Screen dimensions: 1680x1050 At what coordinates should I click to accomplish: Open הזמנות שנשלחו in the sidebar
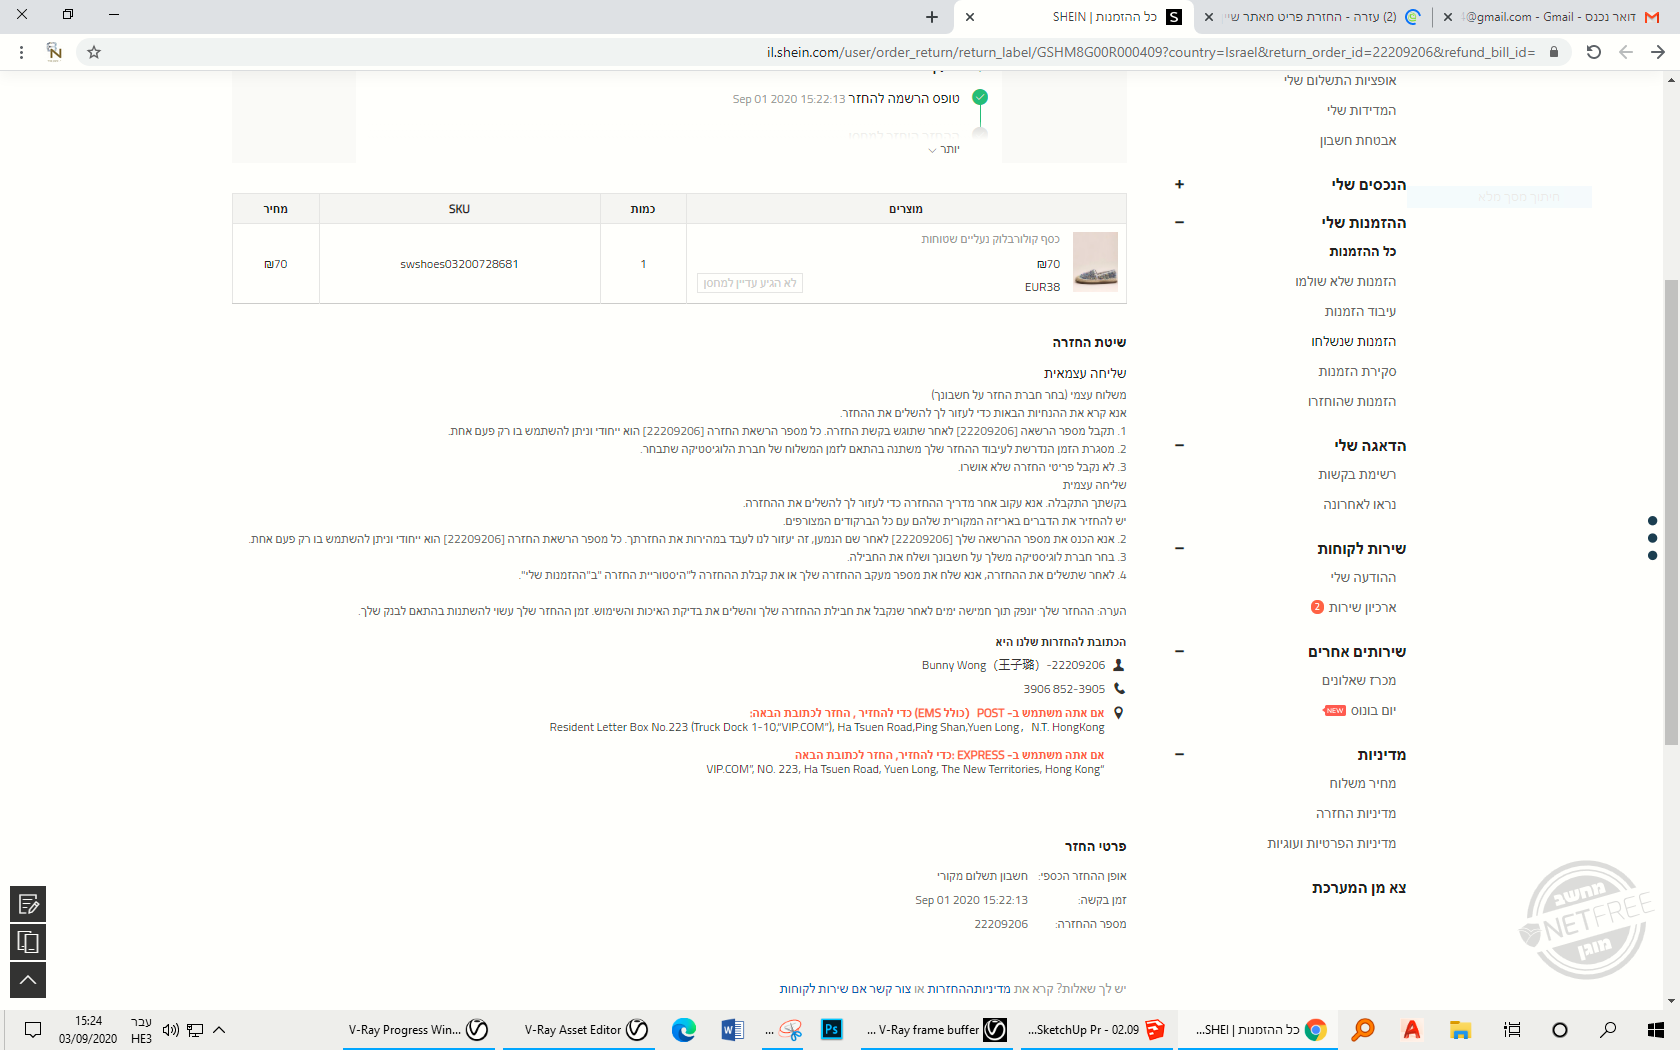(x=1354, y=341)
